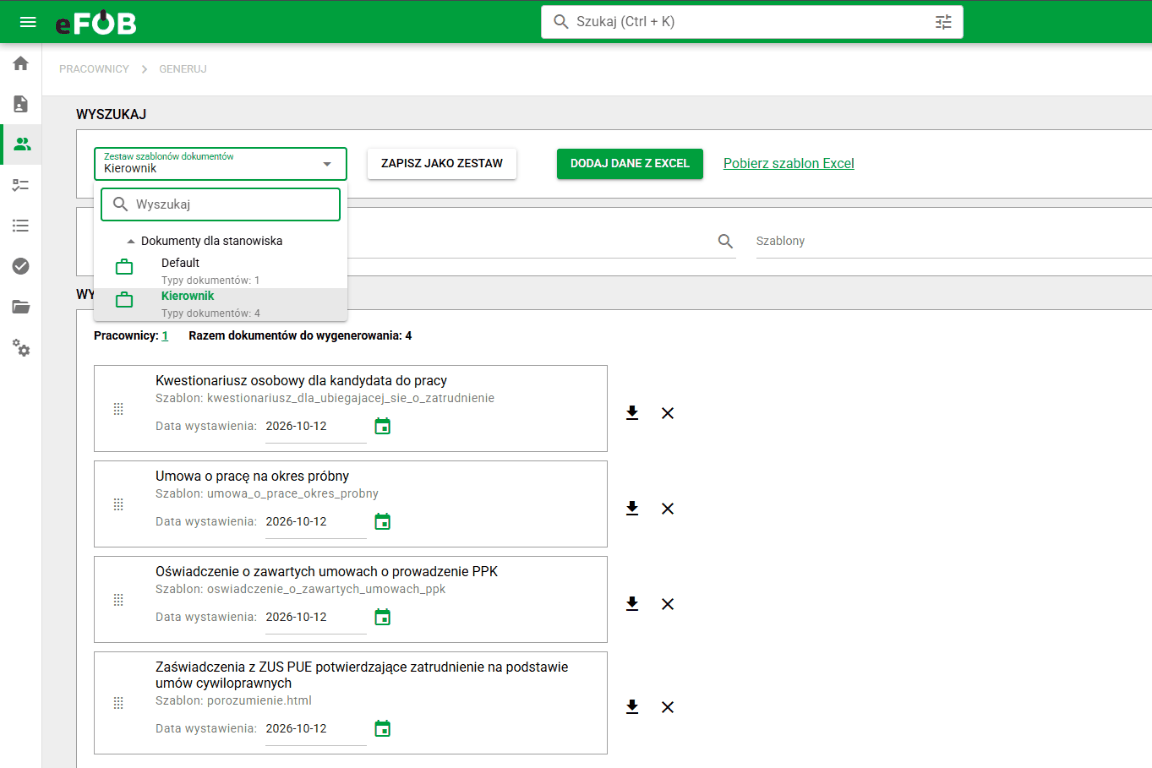Select Default template set
The width and height of the screenshot is (1152, 768).
tap(220, 270)
